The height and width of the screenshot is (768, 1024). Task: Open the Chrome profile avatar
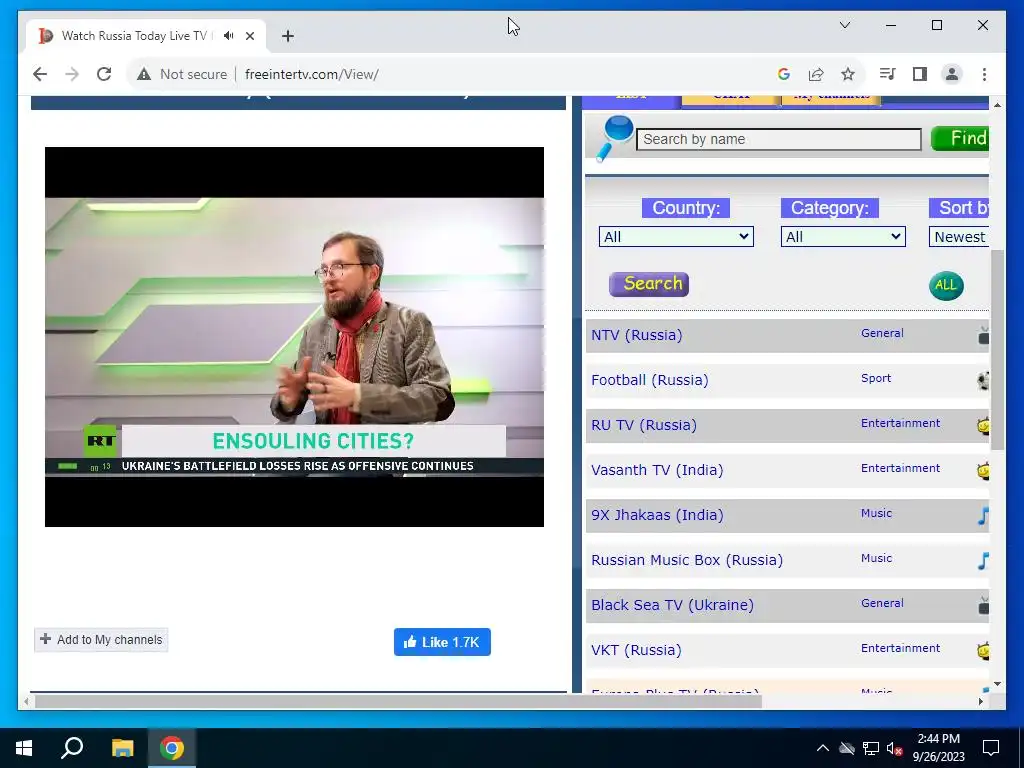click(952, 74)
